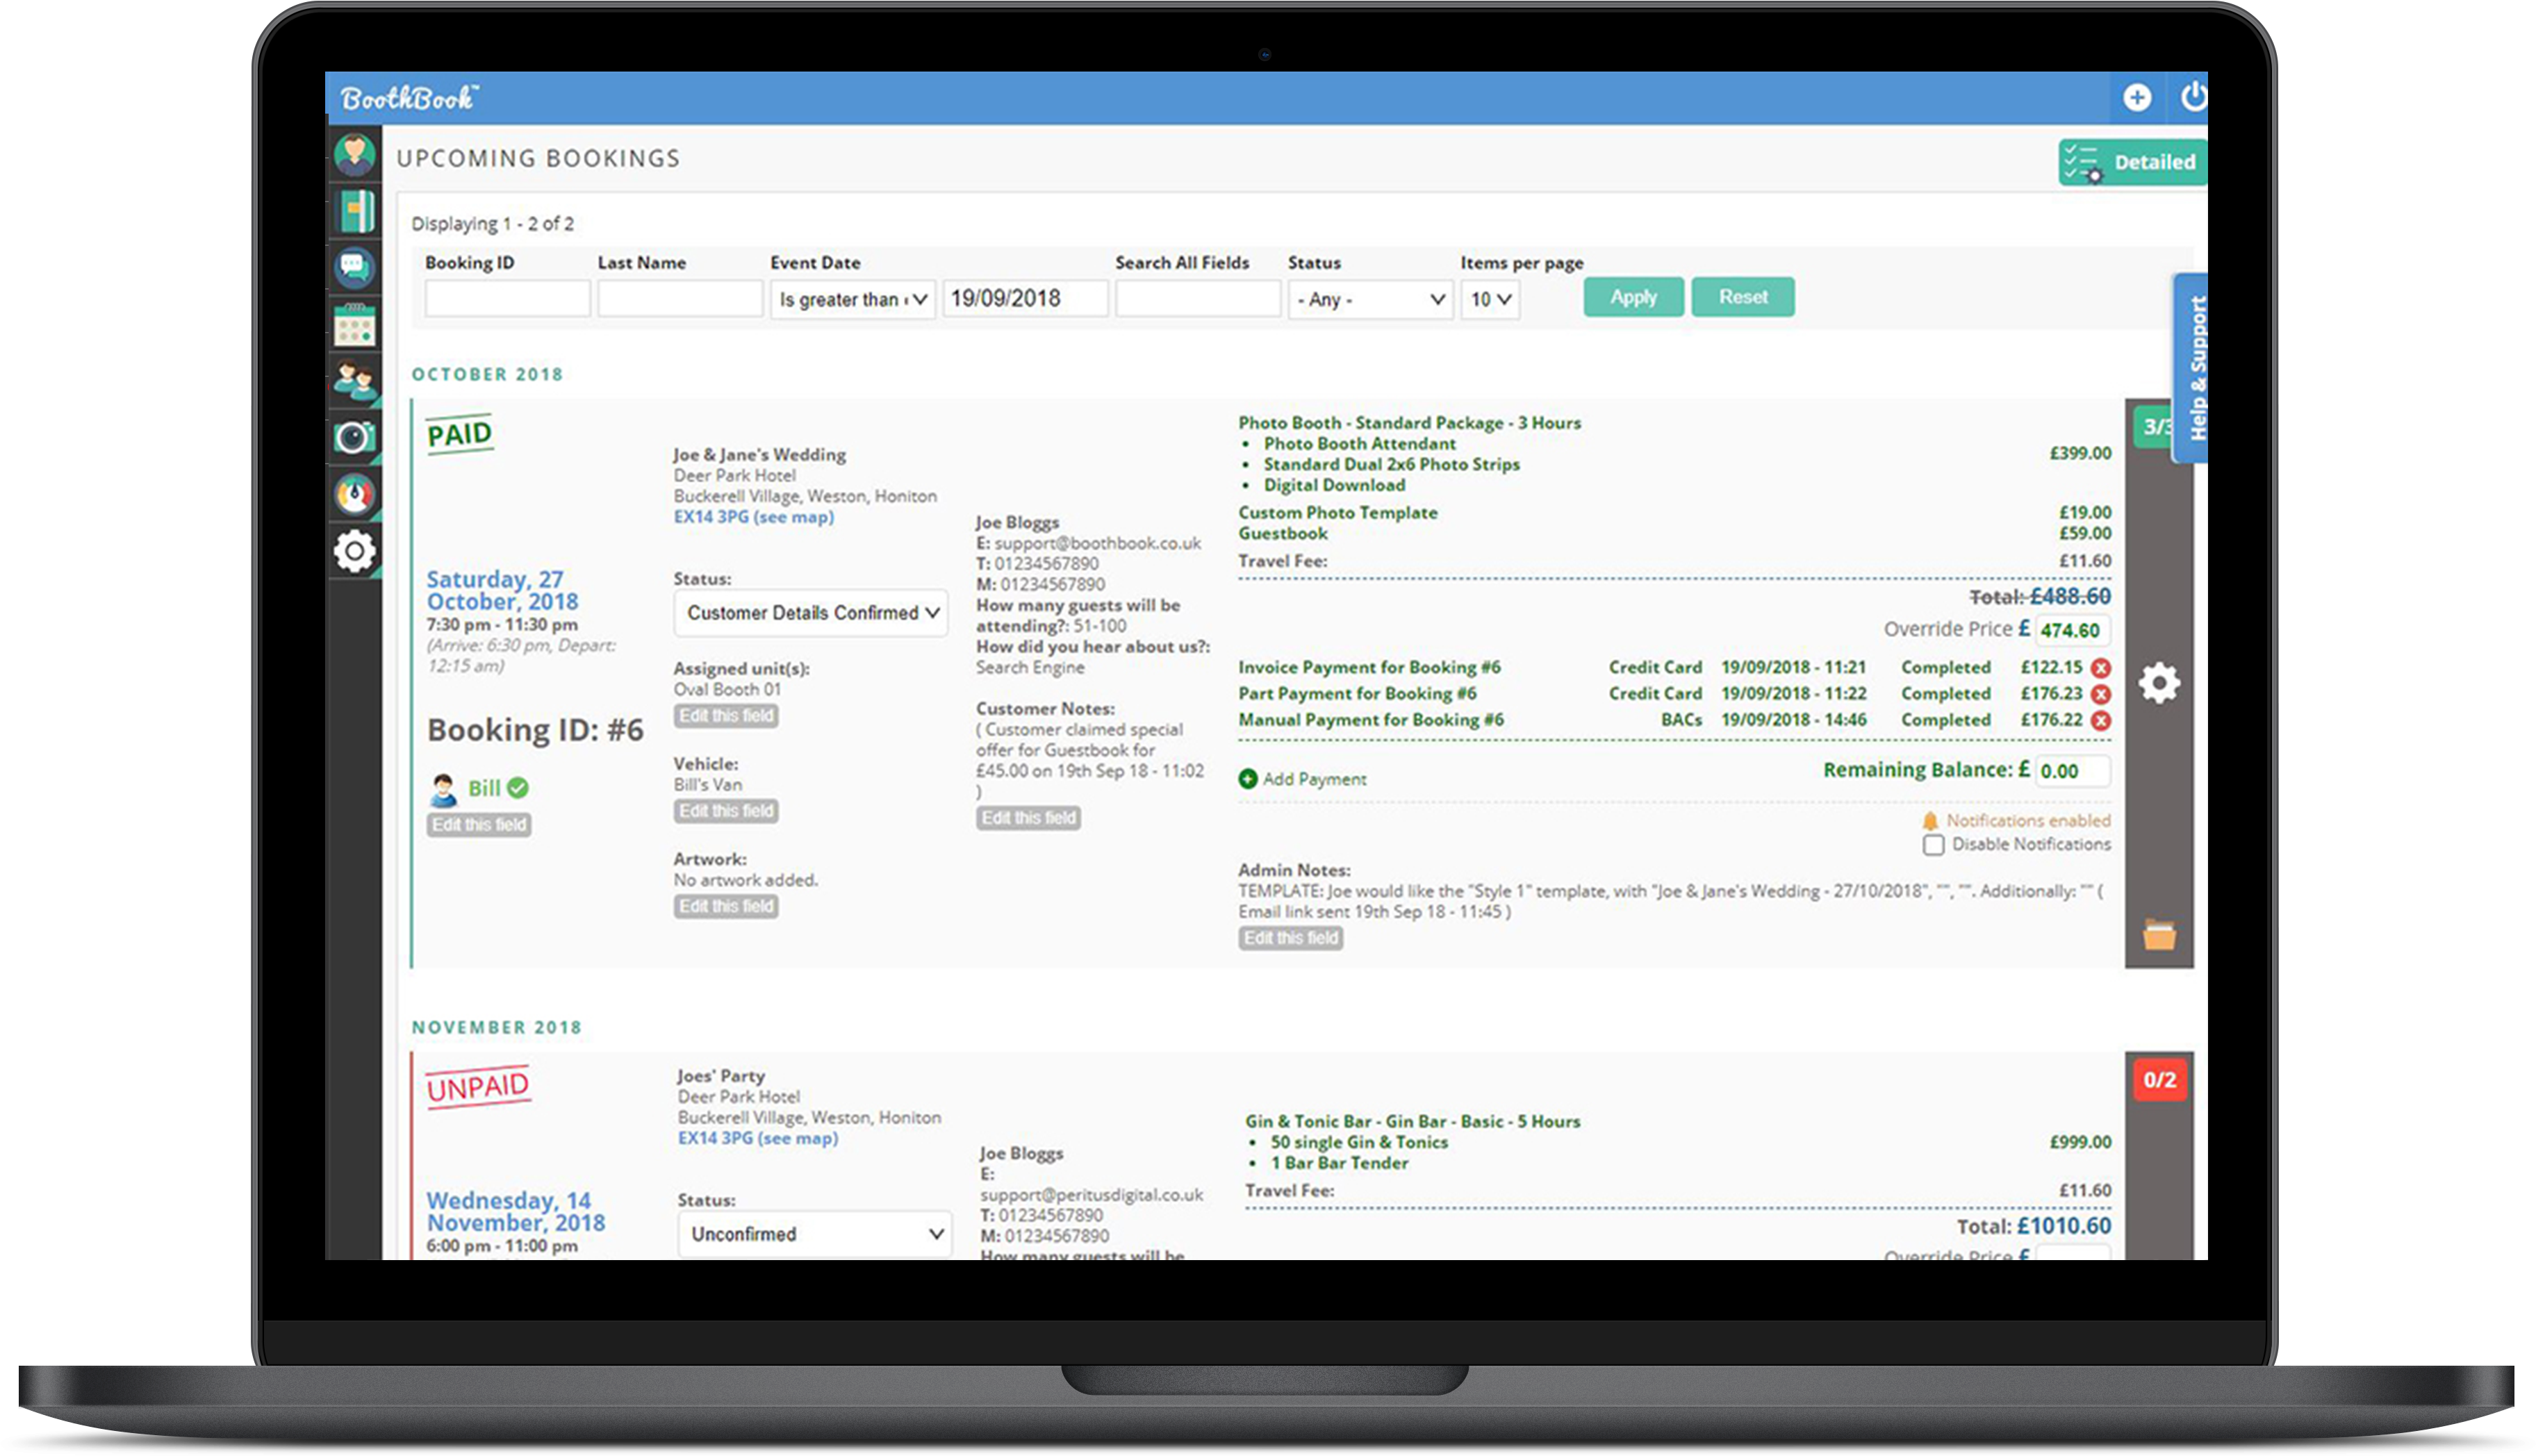The image size is (2536, 1456).
Task: Tick the Disable Notifications checkbox
Action: click(1933, 845)
